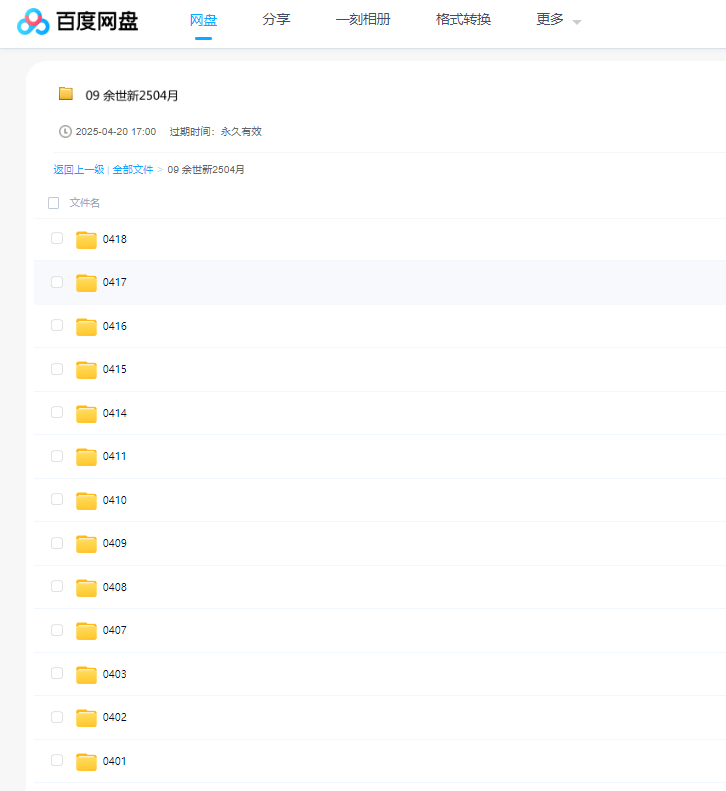
Task: Click the 0403 folder icon
Action: pos(87,674)
